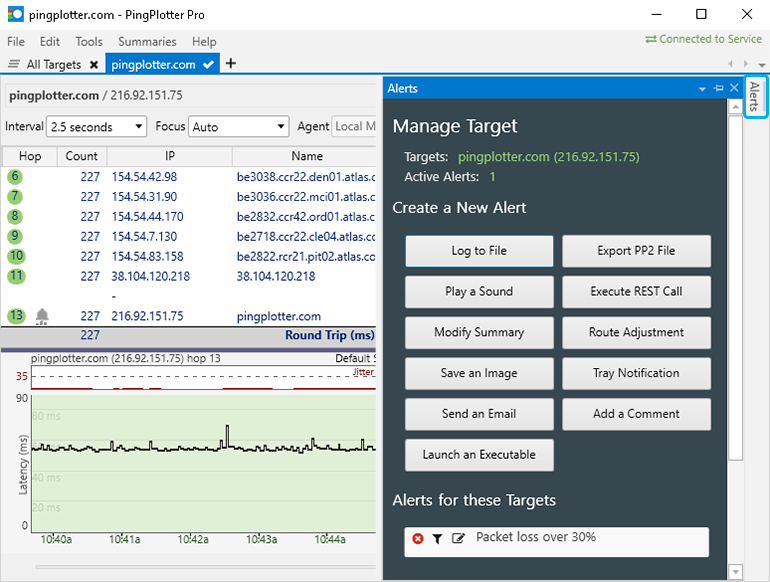Remove the Packet loss alert with red X
770x582 pixels.
(418, 539)
